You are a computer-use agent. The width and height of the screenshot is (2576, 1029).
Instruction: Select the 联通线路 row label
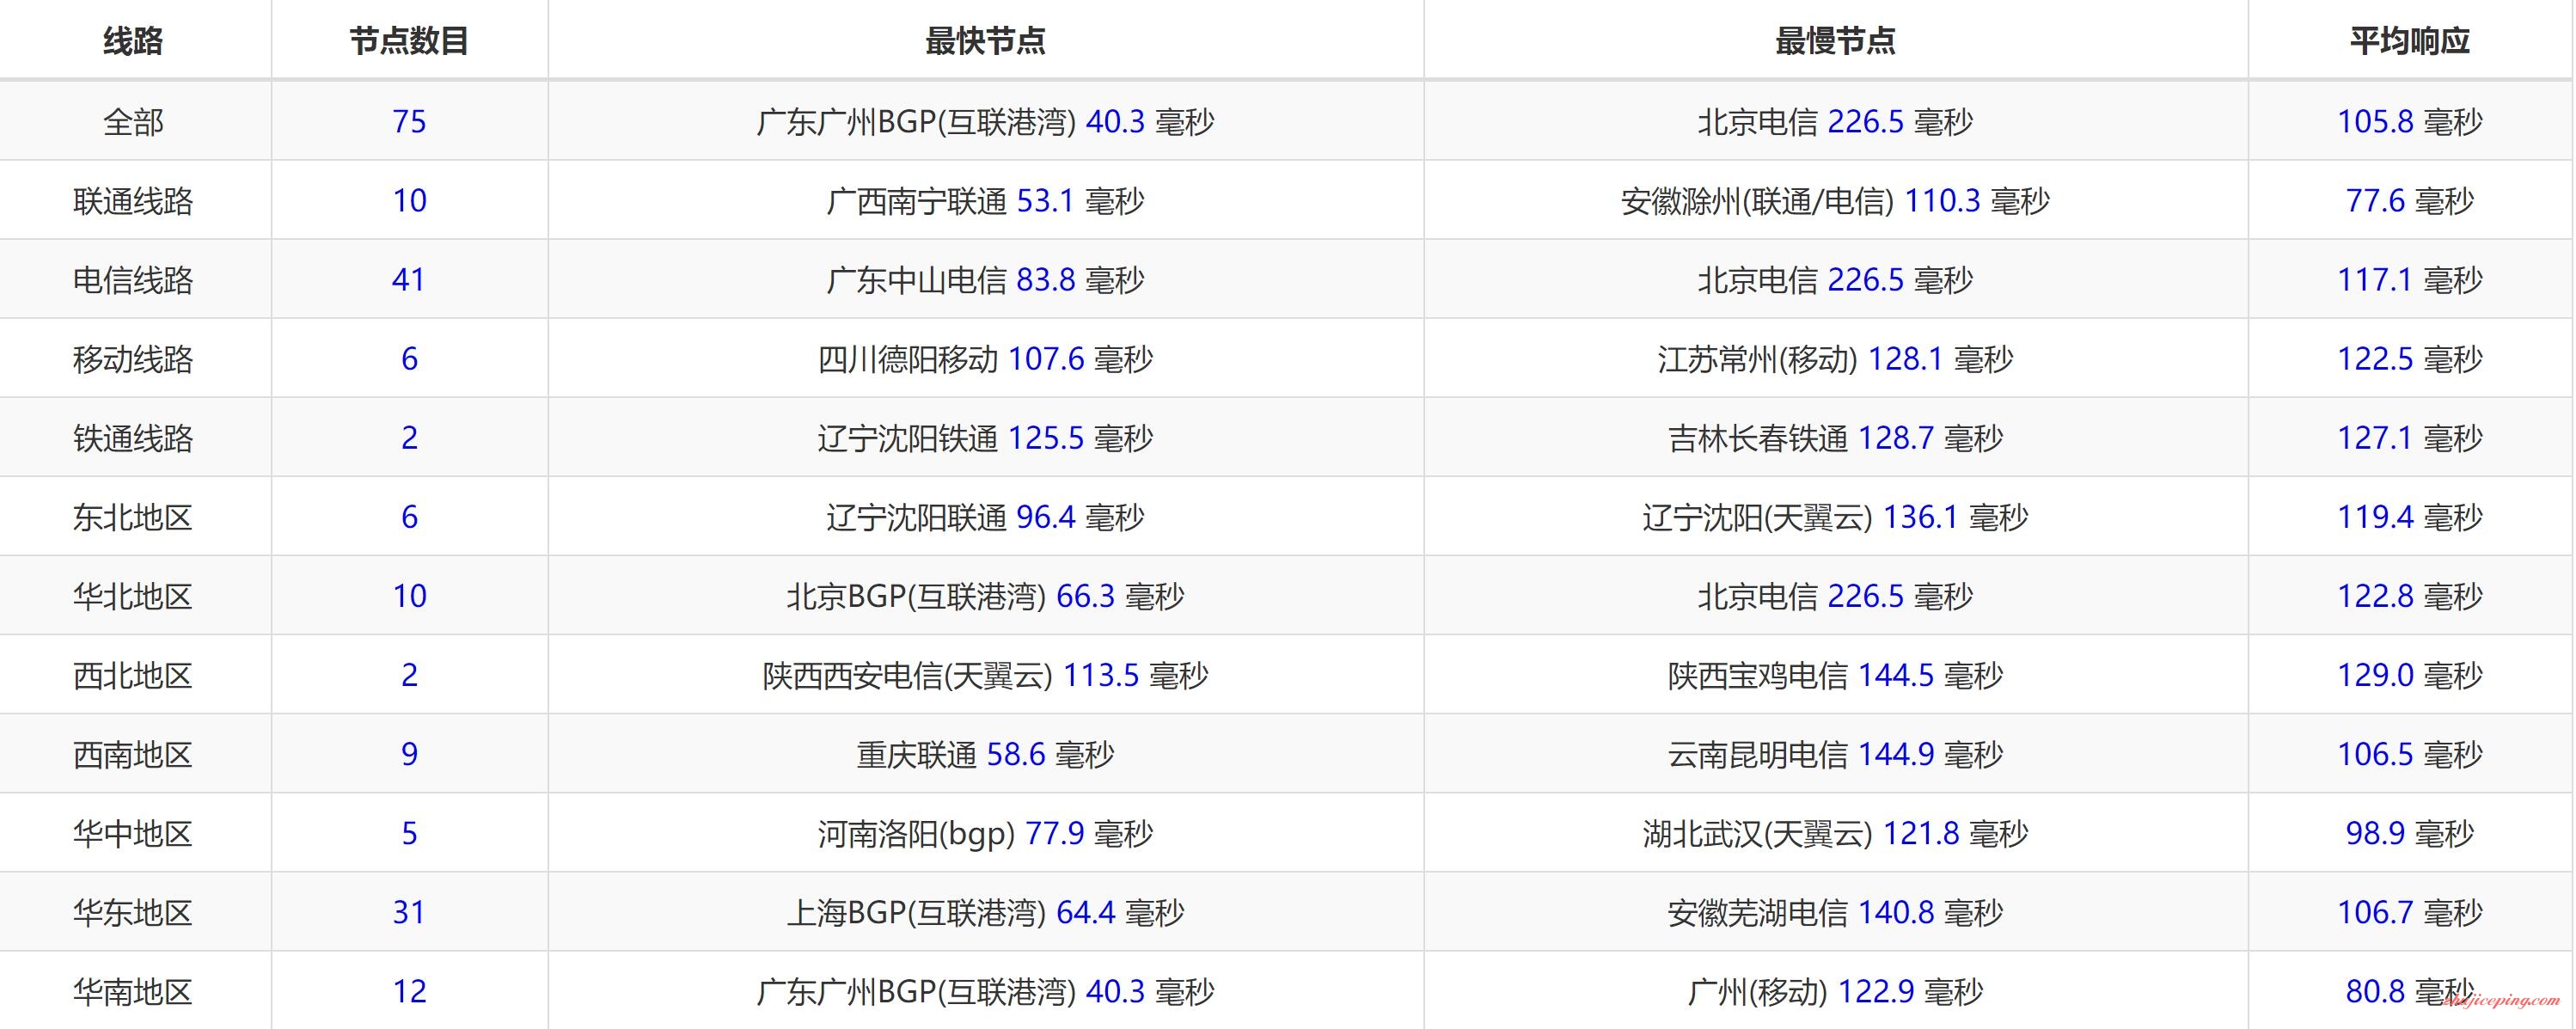(133, 201)
